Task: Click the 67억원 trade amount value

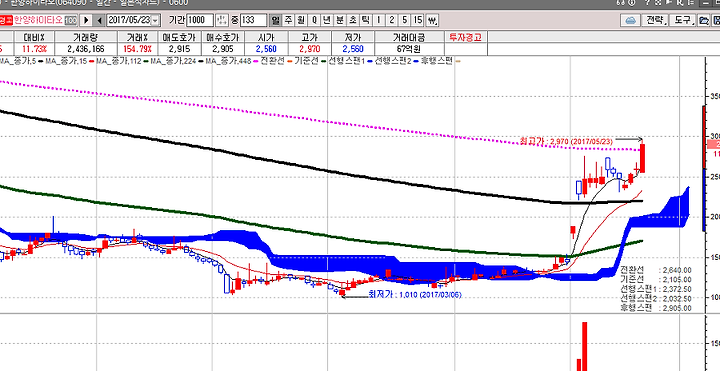Action: 410,49
